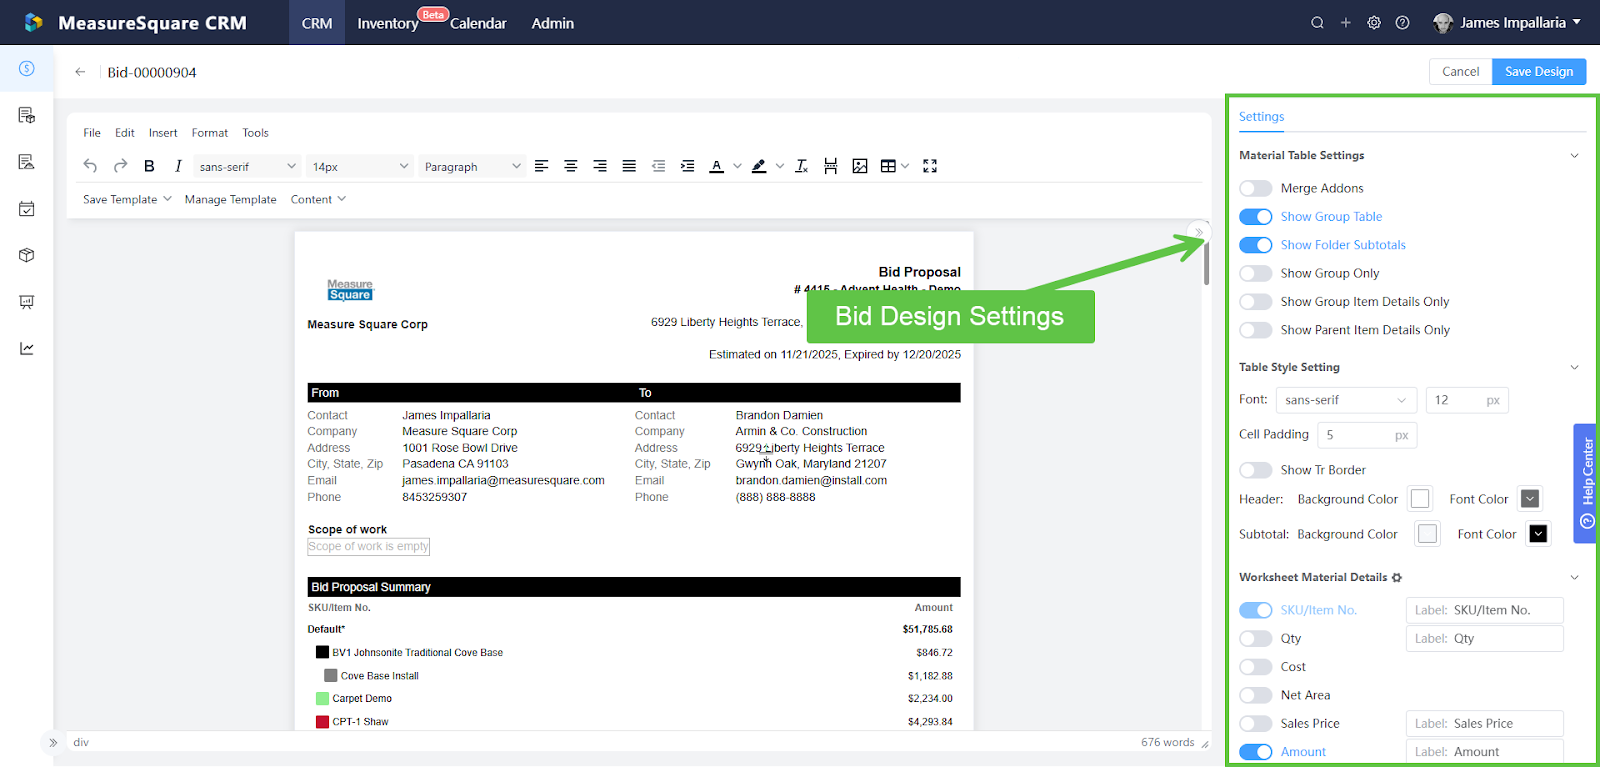
Task: Align text left
Action: pyautogui.click(x=541, y=166)
